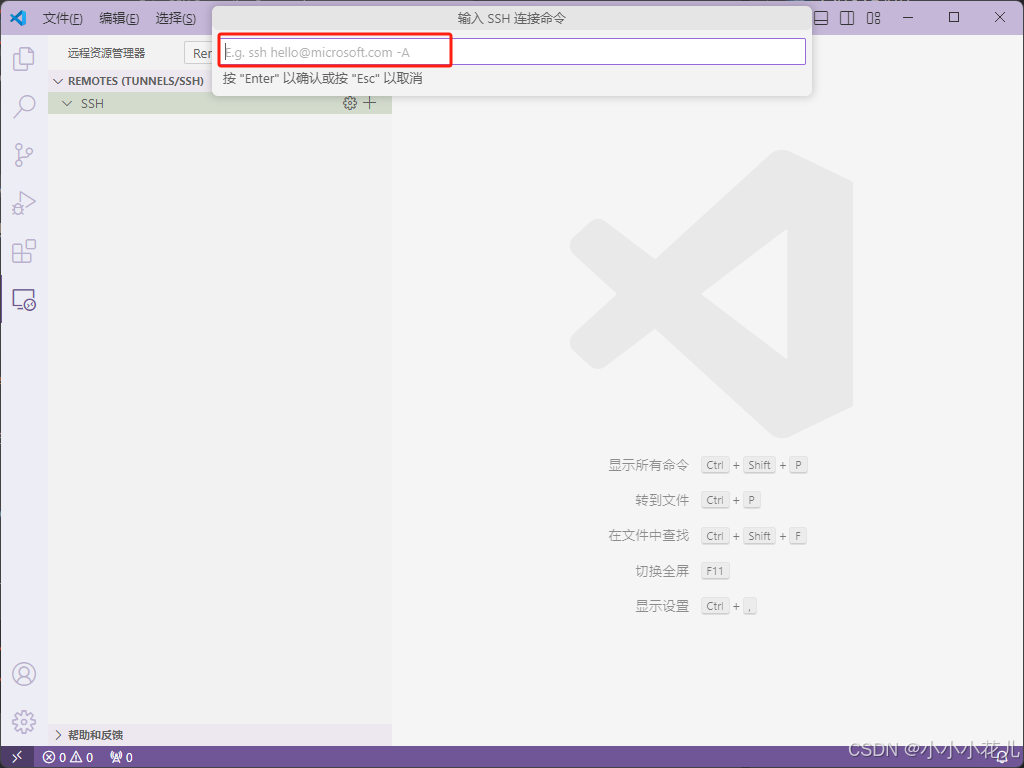Focus the SSH connection command input
Screen dimensions: 1024x768
[x=512, y=52]
